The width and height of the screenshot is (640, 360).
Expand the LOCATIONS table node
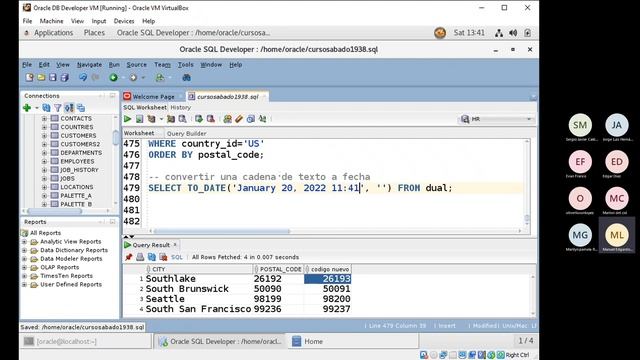point(44,187)
